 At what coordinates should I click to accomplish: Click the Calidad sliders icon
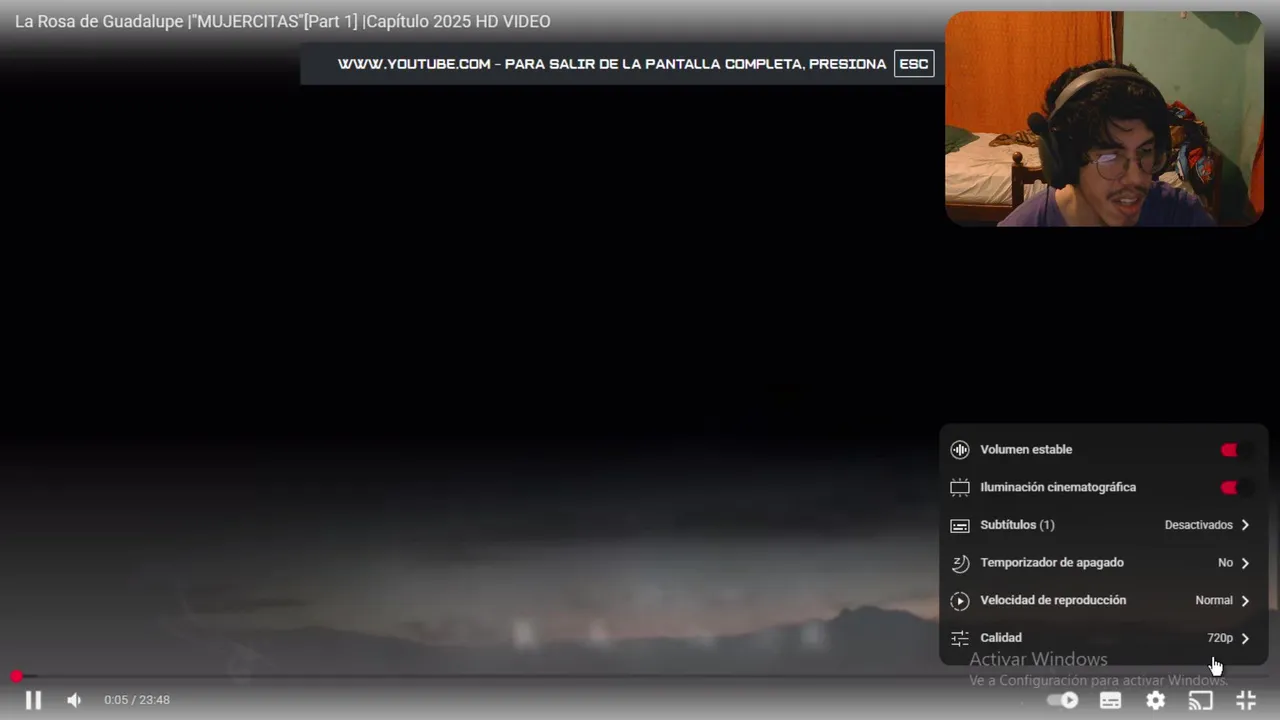[960, 638]
